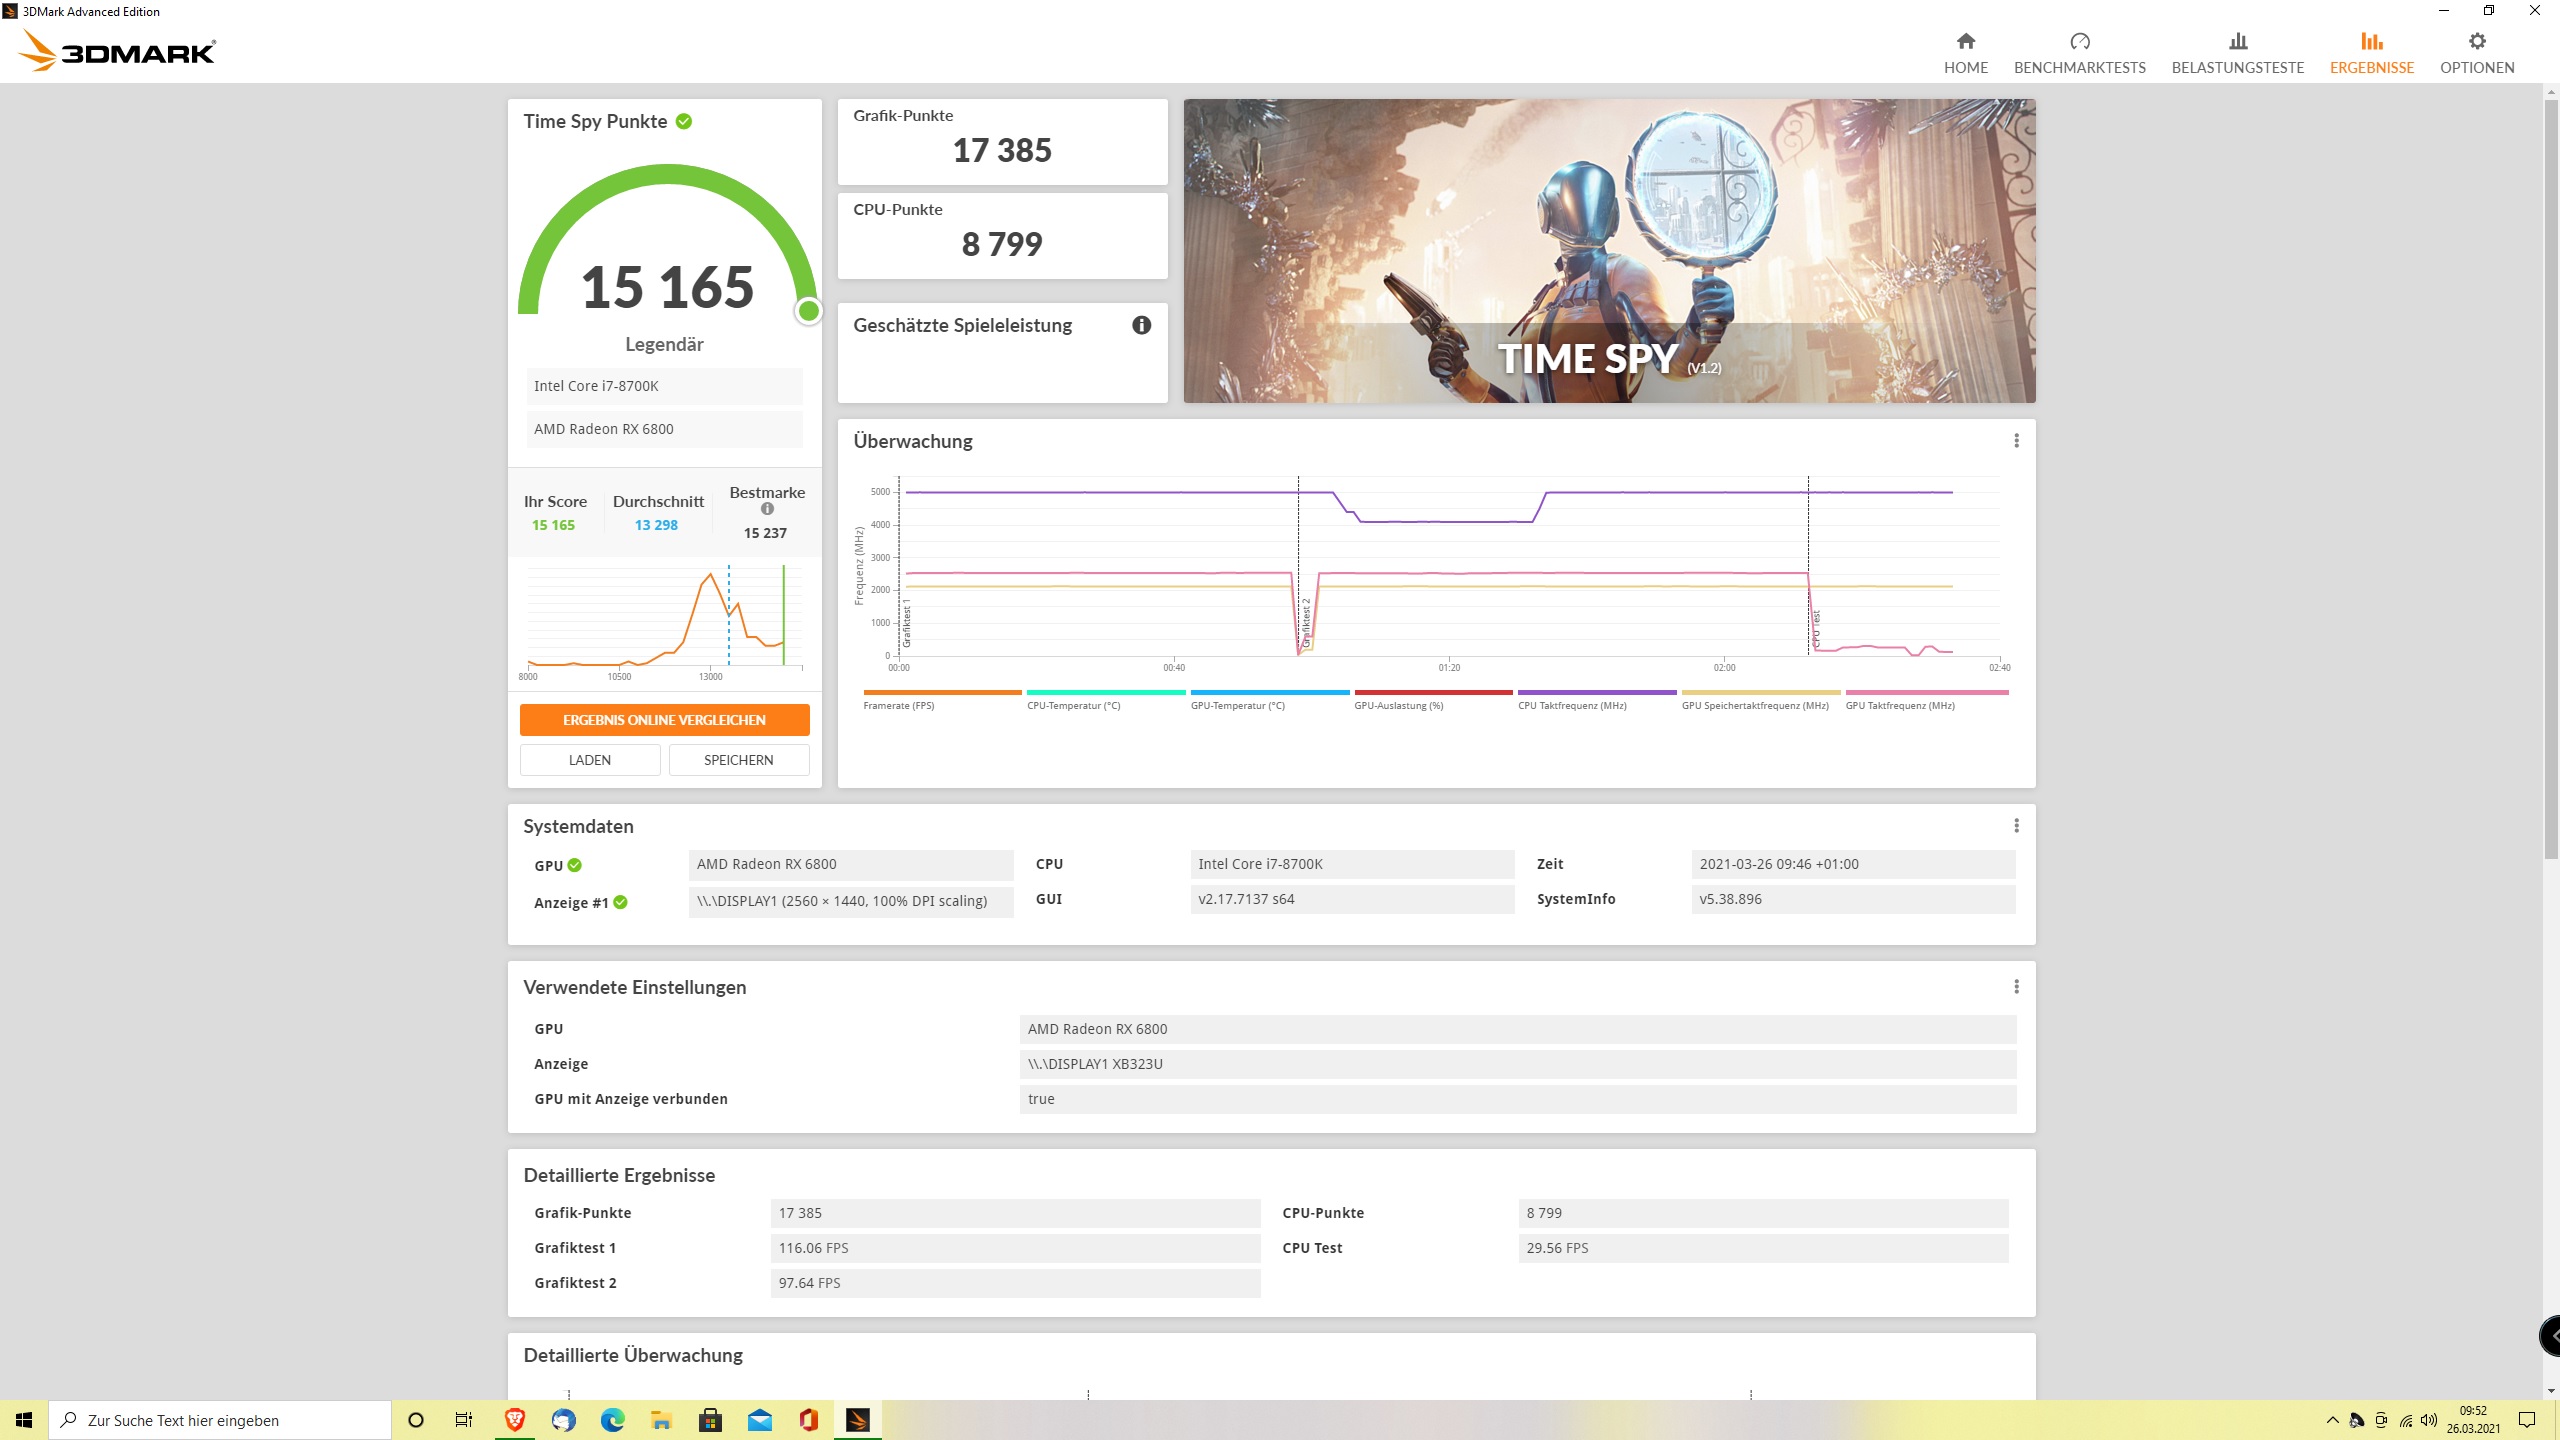Open the Home tab icon
2560x1440 pixels.
(x=1965, y=41)
